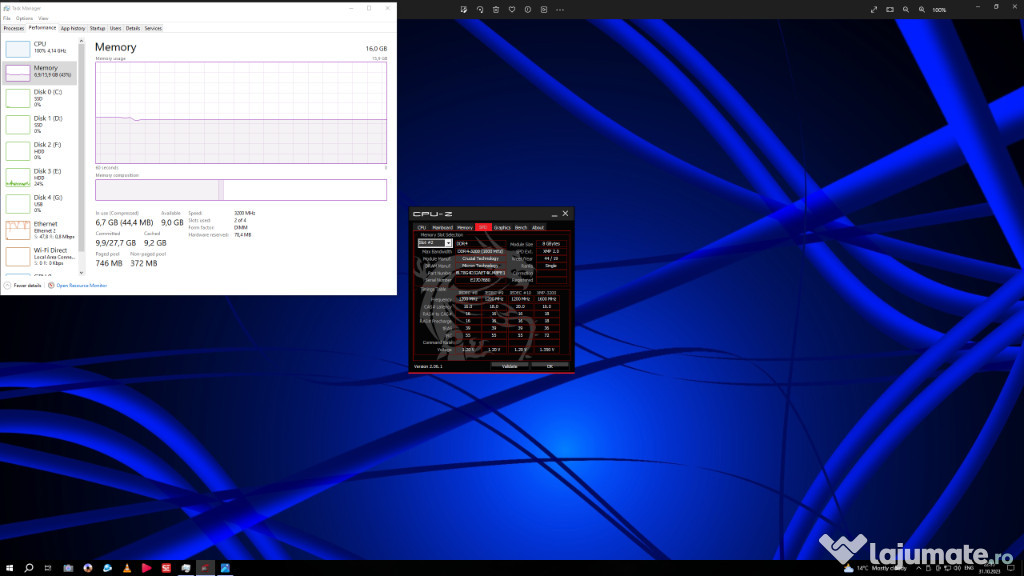The image size is (1024, 576).
Task: Click the Validate button in CPU-Z
Action: (509, 366)
